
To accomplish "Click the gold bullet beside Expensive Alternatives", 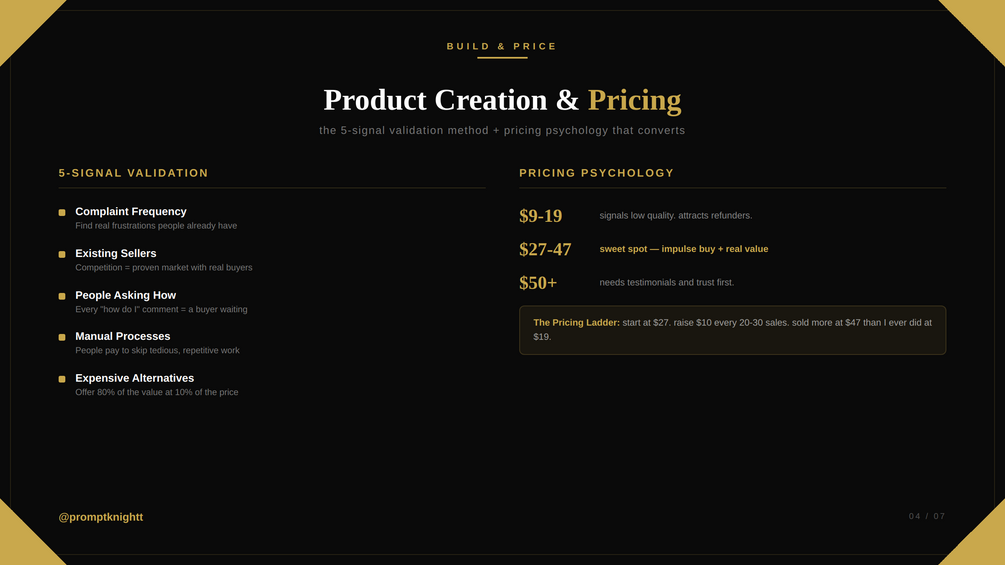I will [62, 379].
